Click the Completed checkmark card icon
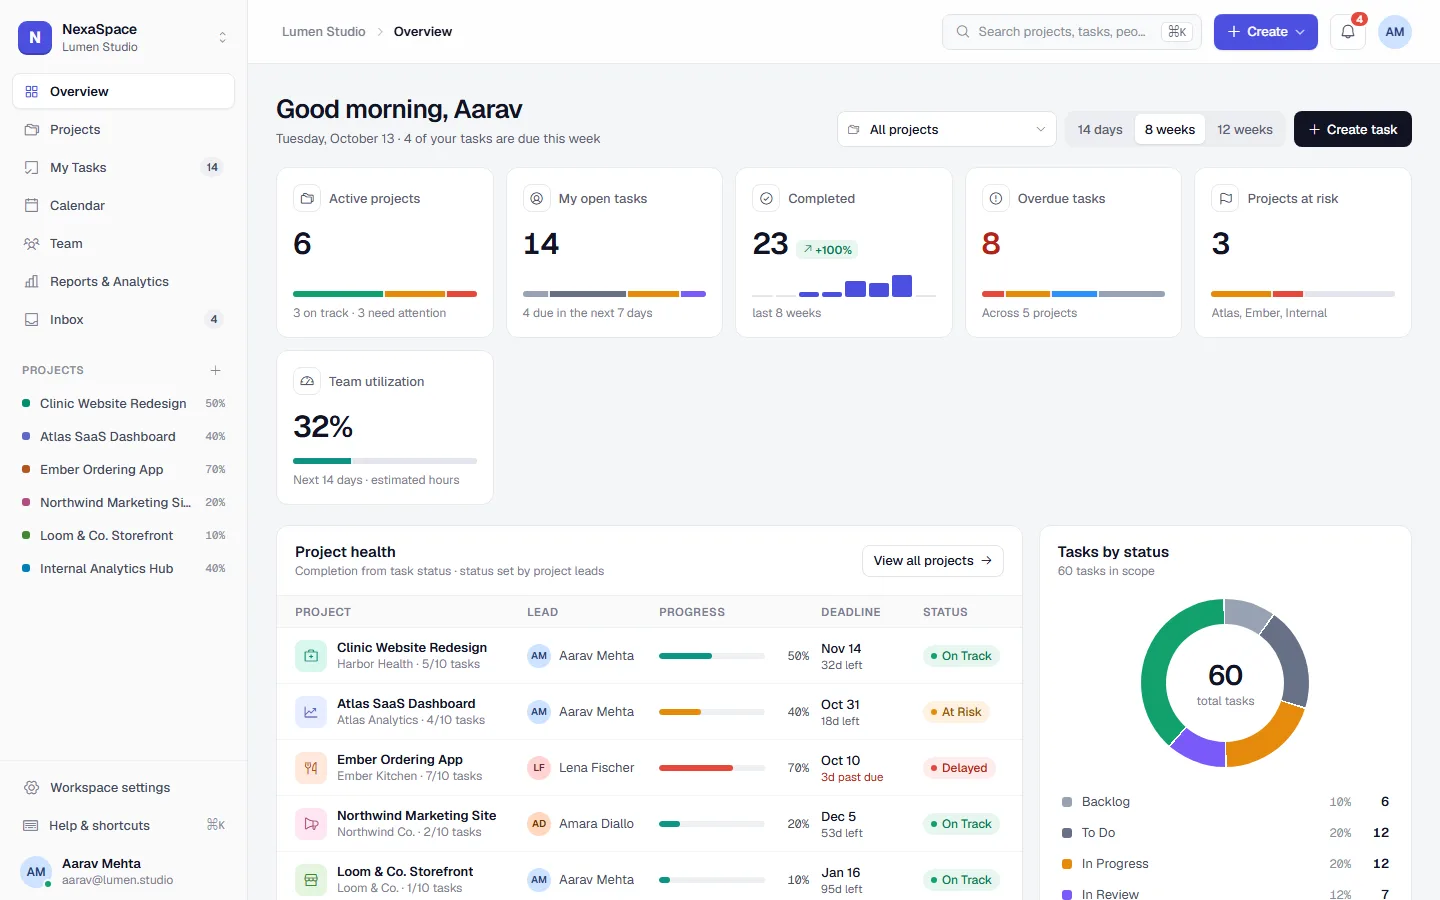 (x=766, y=198)
